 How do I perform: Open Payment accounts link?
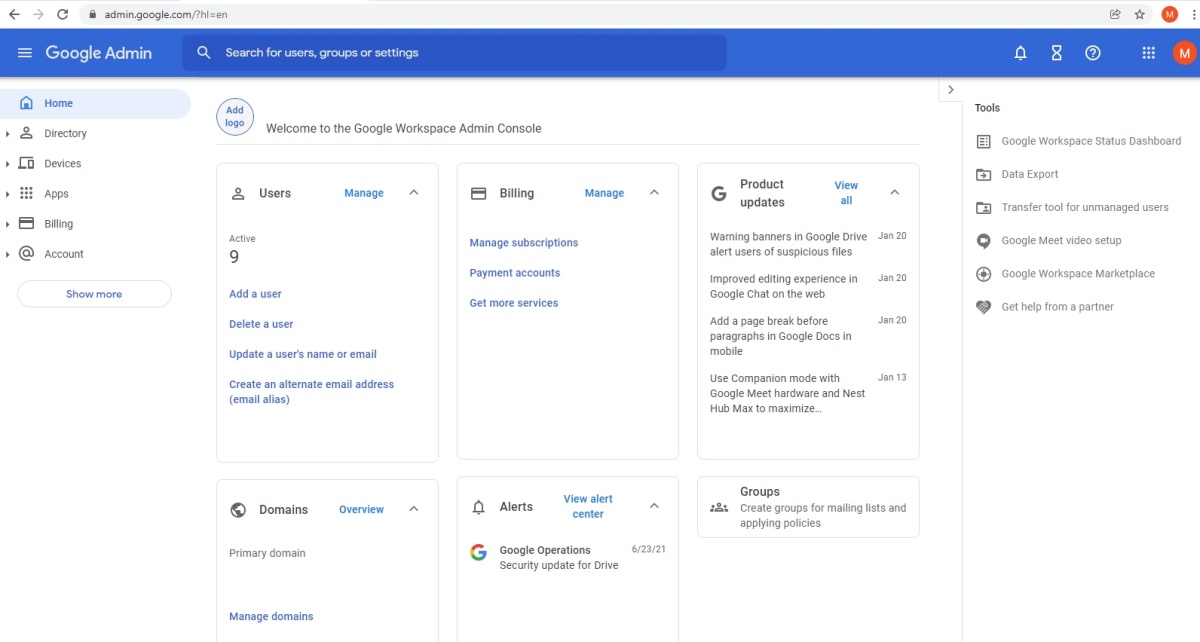click(x=515, y=273)
